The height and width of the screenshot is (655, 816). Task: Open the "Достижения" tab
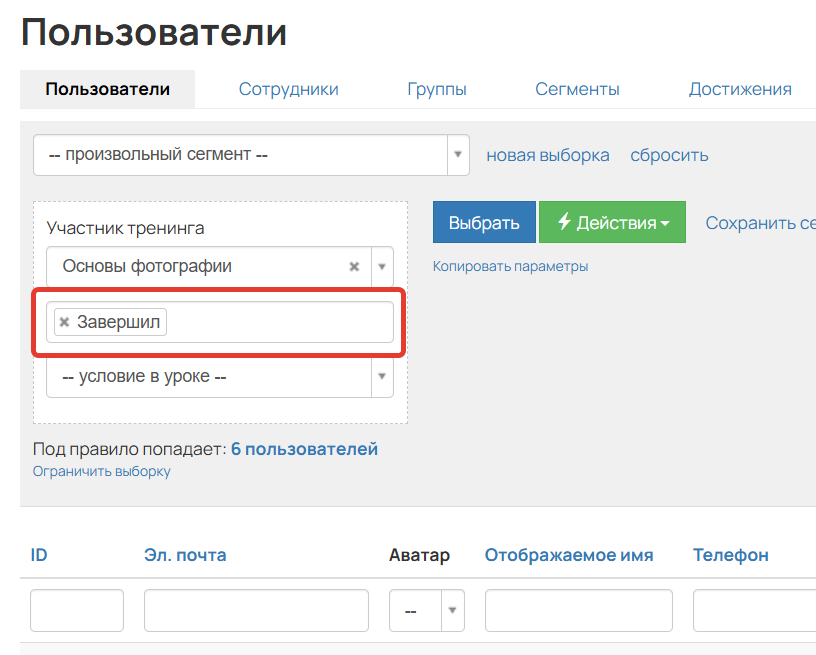coord(740,88)
